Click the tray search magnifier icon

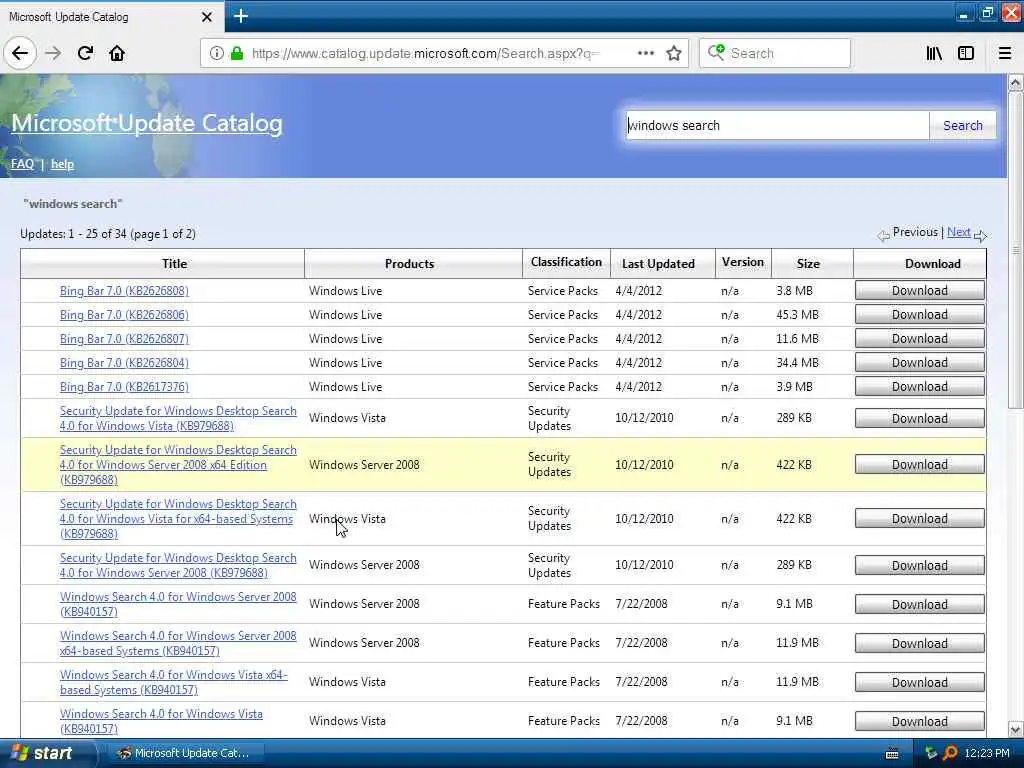[950, 753]
